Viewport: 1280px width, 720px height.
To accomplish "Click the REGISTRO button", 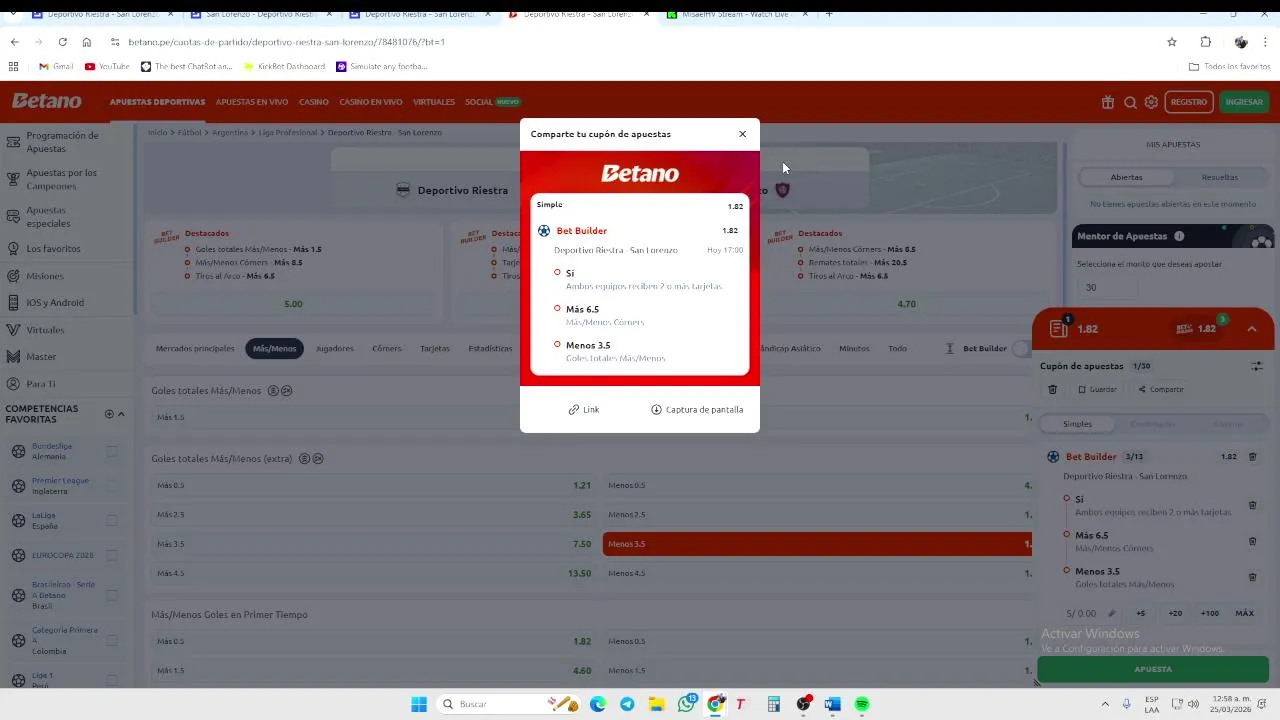I will (1189, 102).
